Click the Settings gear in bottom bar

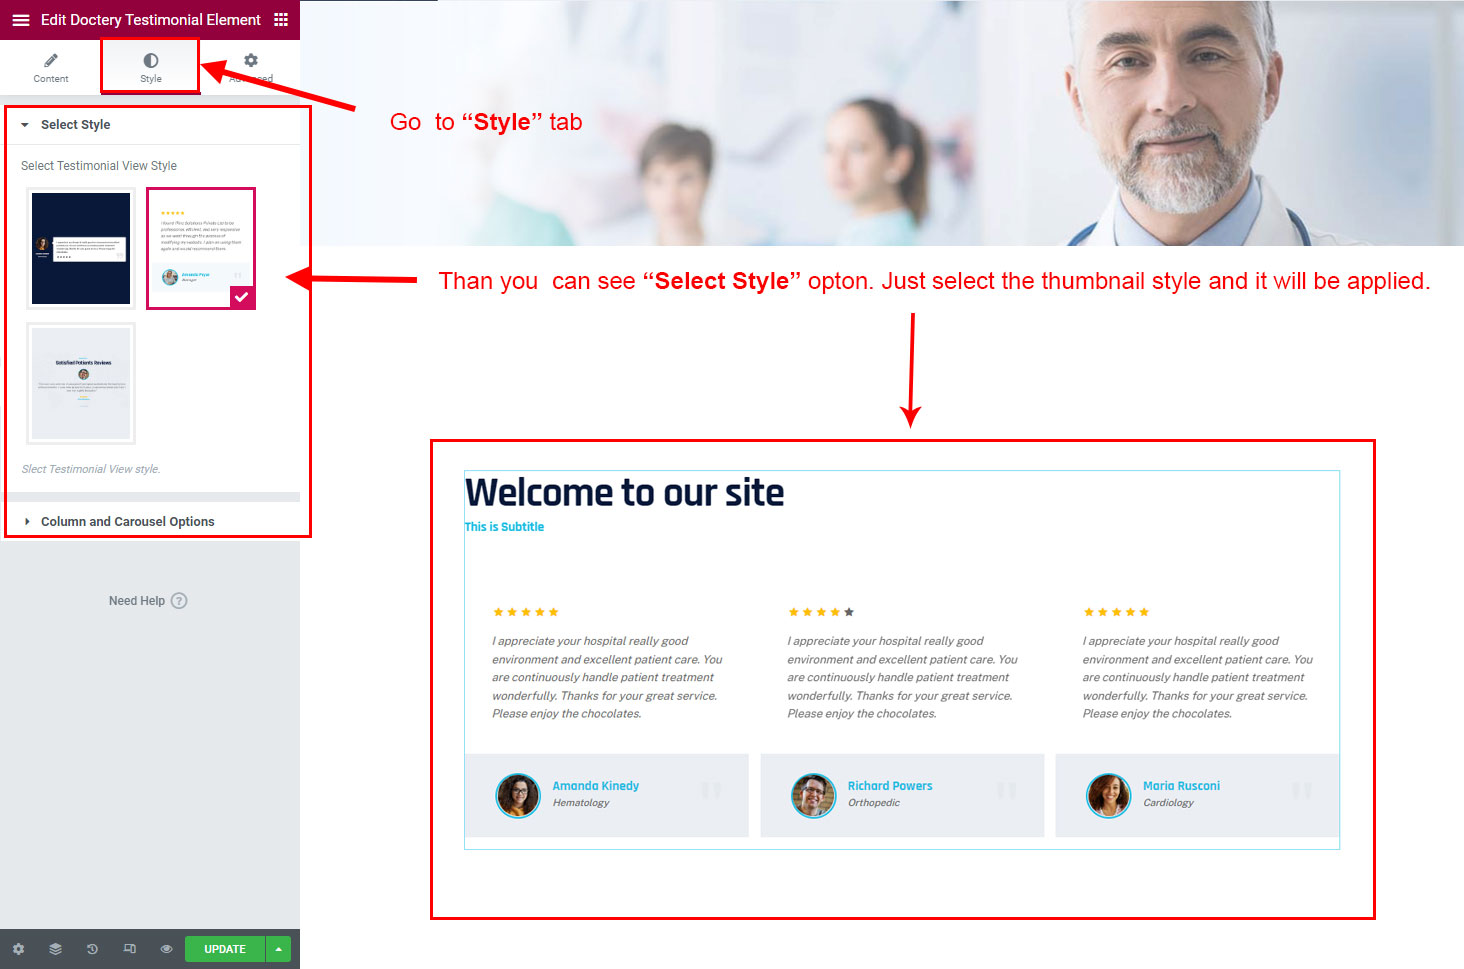click(x=18, y=949)
